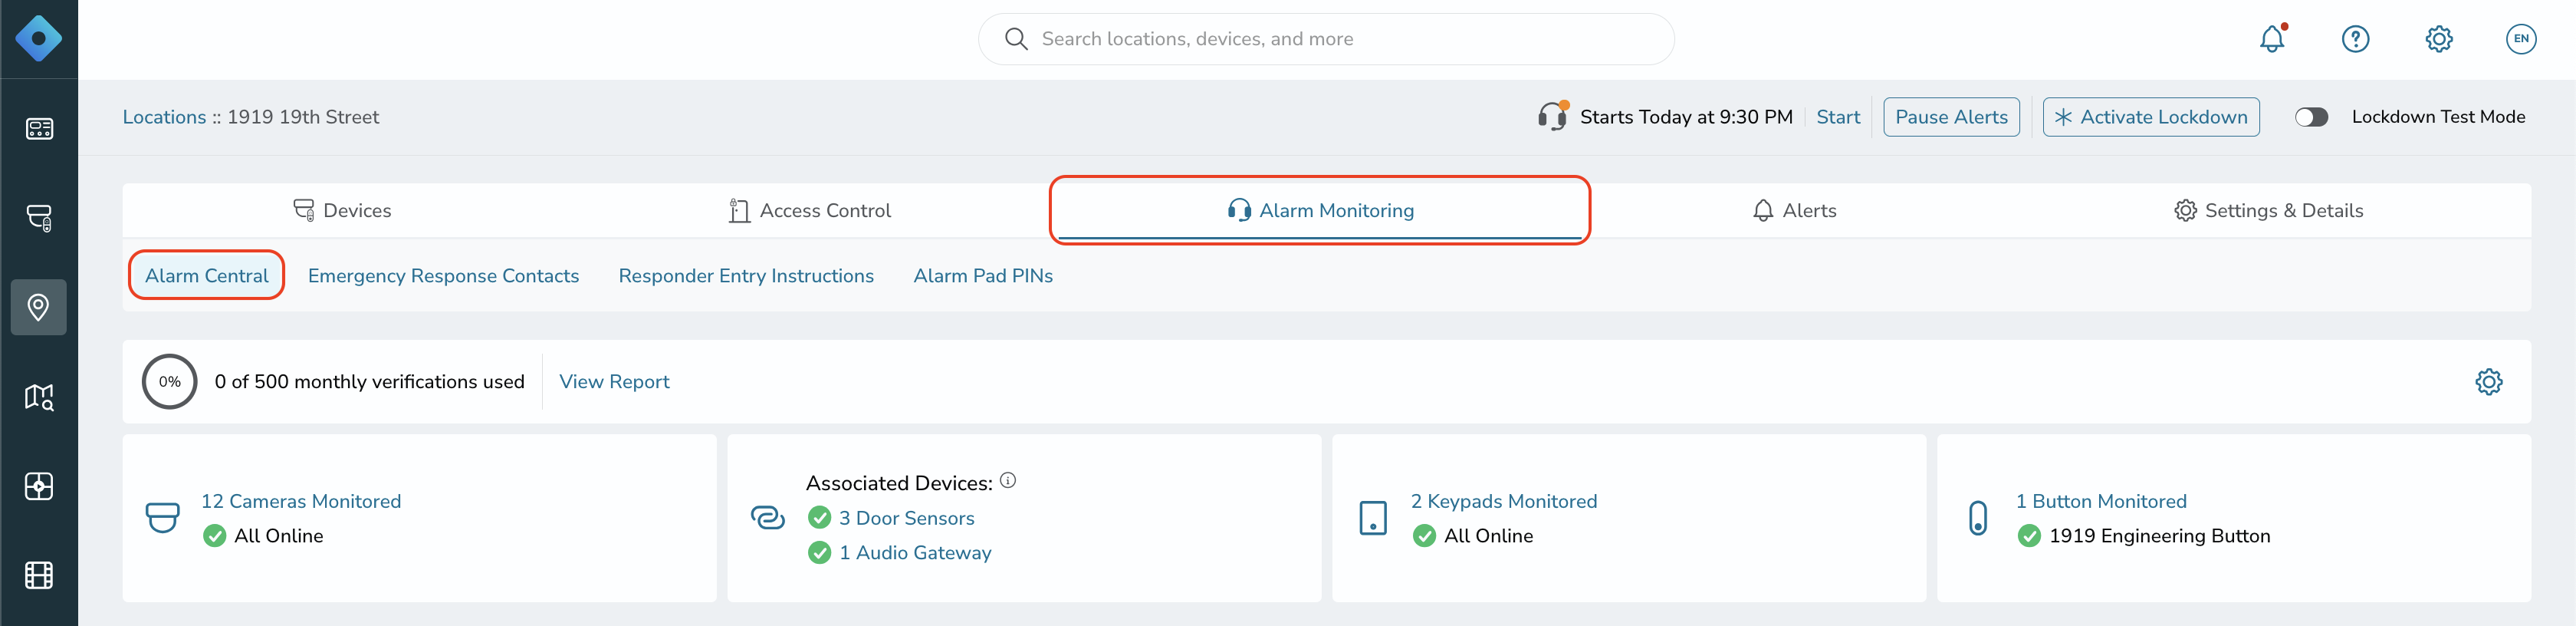Viewport: 2576px width, 626px height.
Task: Click the 0% verification usage ring
Action: click(x=170, y=381)
